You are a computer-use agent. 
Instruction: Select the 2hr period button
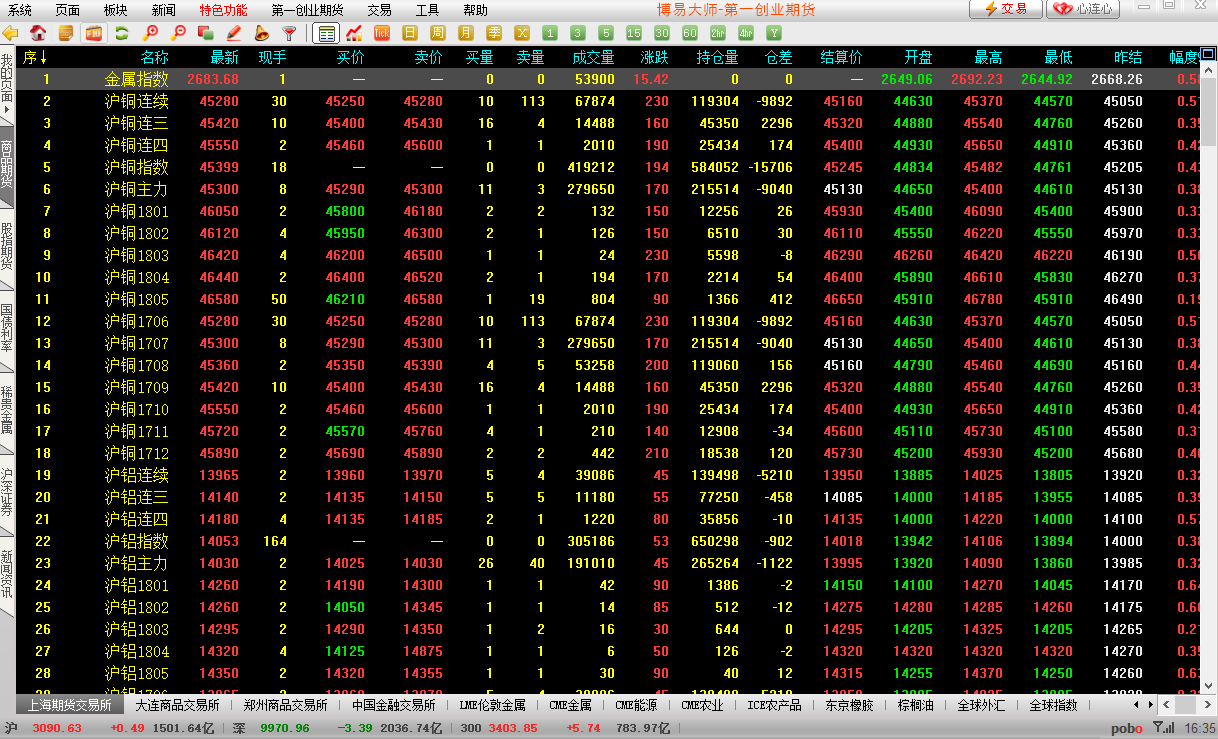[718, 33]
